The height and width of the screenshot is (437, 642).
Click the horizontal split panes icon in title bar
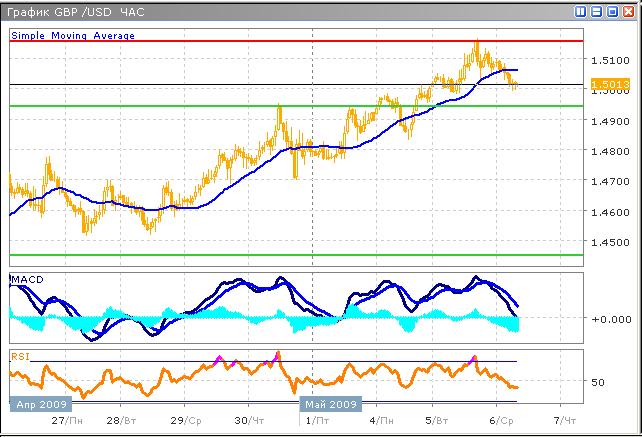[x=597, y=12]
